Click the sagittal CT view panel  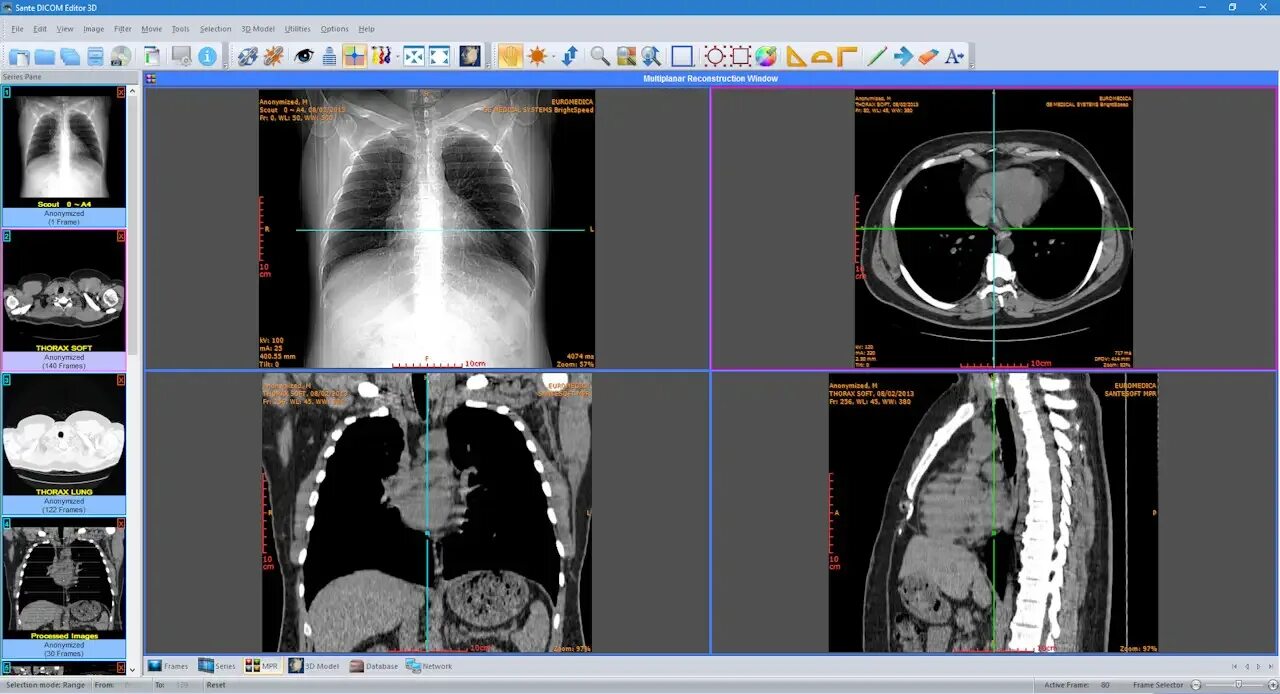[x=994, y=513]
